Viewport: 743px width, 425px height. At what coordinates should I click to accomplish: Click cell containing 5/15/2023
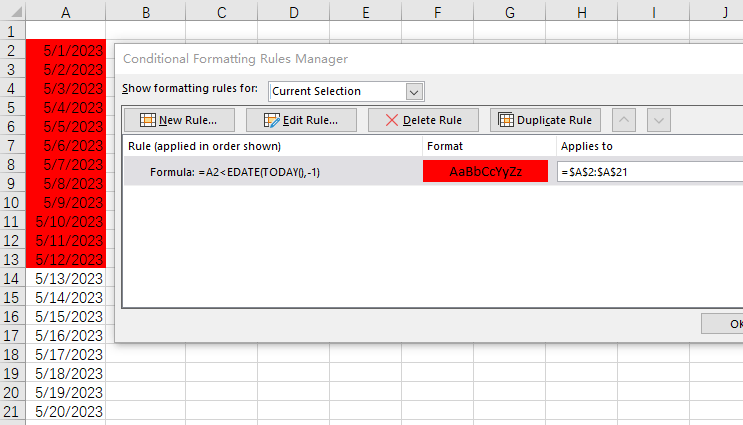click(x=66, y=316)
